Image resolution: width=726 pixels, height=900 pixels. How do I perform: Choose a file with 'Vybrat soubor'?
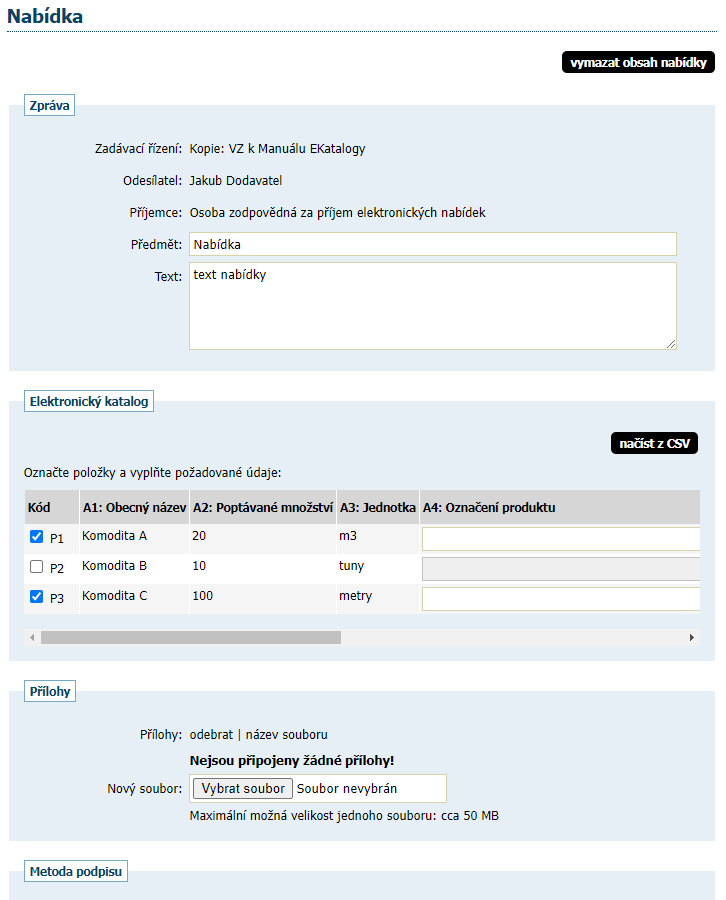(x=243, y=788)
